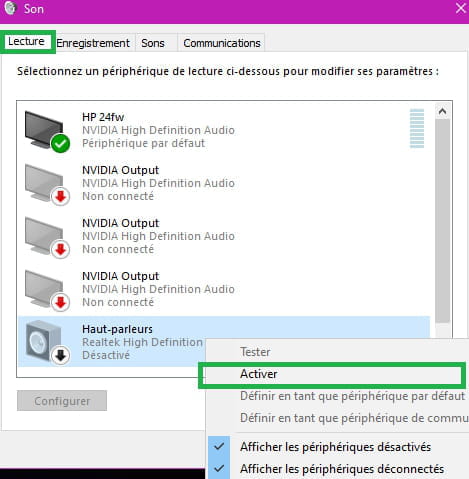Click the Configurer button
The image size is (469, 479).
coord(62,401)
